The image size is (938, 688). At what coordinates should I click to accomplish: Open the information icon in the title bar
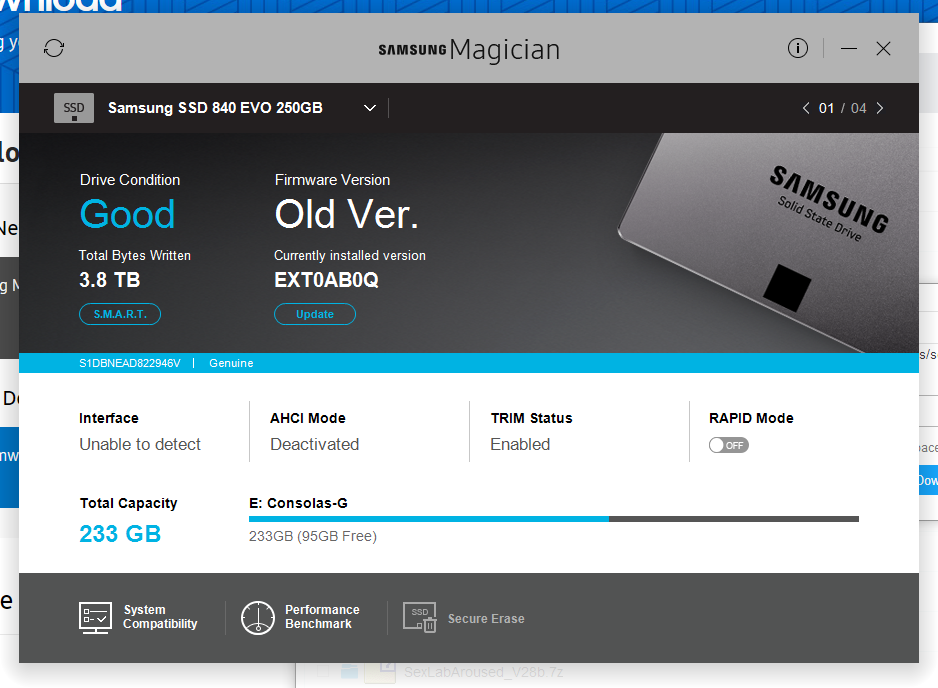click(797, 48)
